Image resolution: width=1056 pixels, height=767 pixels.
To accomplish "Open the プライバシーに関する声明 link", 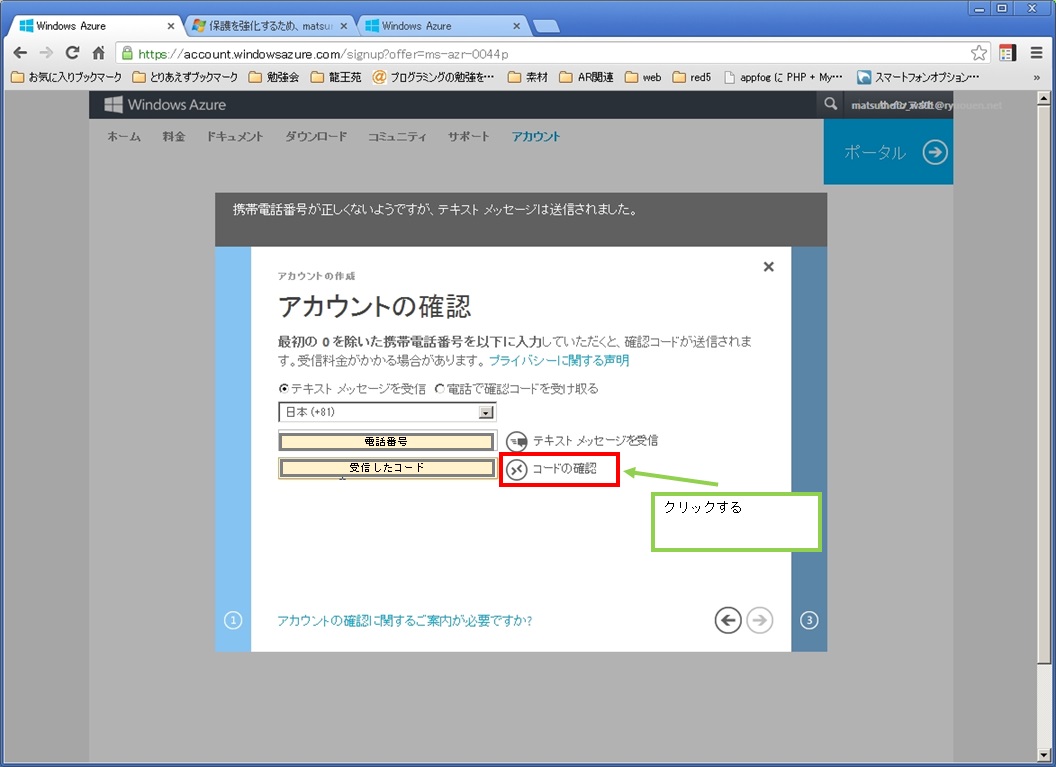I will 559,360.
